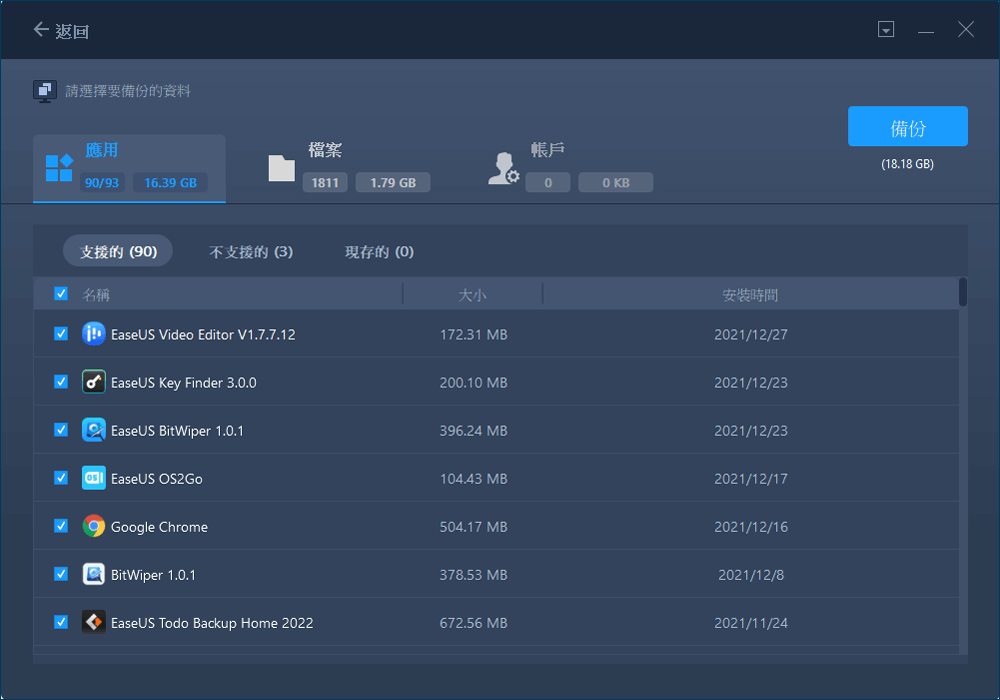This screenshot has width=1000, height=700.
Task: Uncheck EaseUS Key Finder 3.0.0
Action: (x=61, y=382)
